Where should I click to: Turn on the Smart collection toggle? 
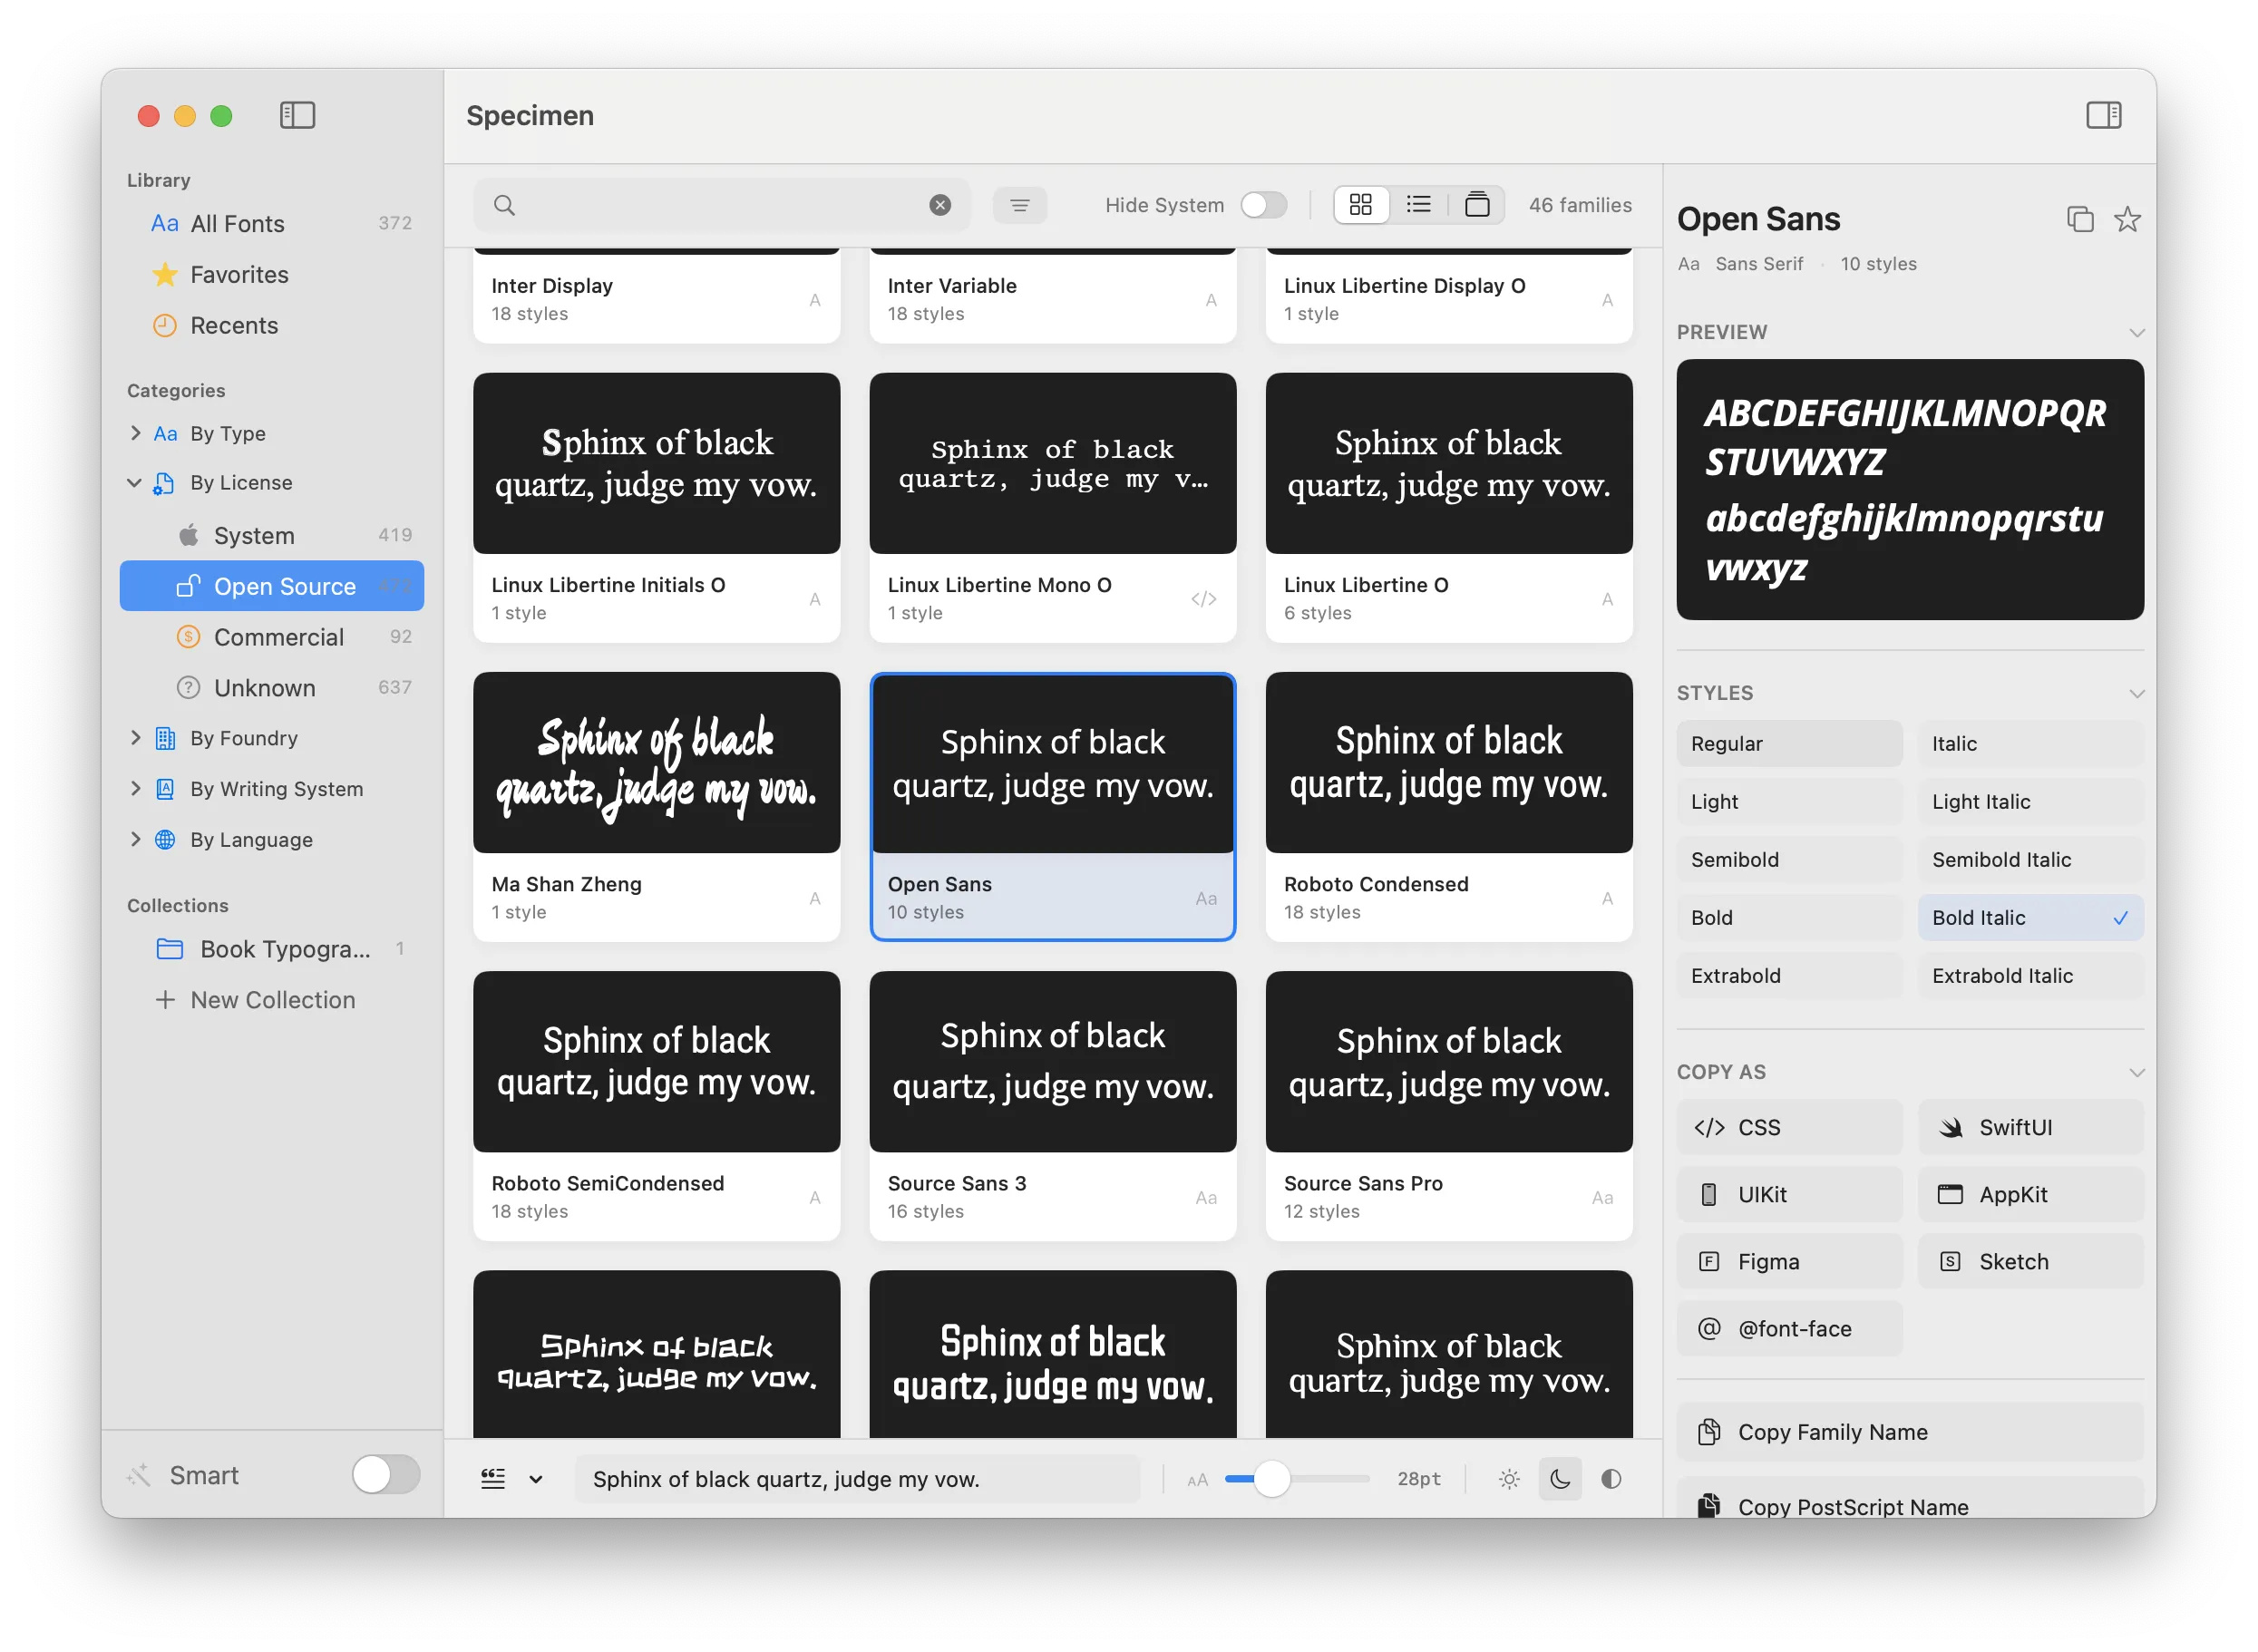[x=385, y=1474]
